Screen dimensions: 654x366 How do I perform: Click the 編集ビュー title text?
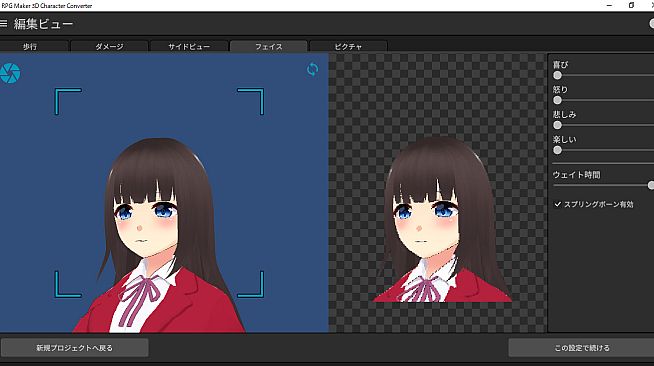tap(43, 24)
